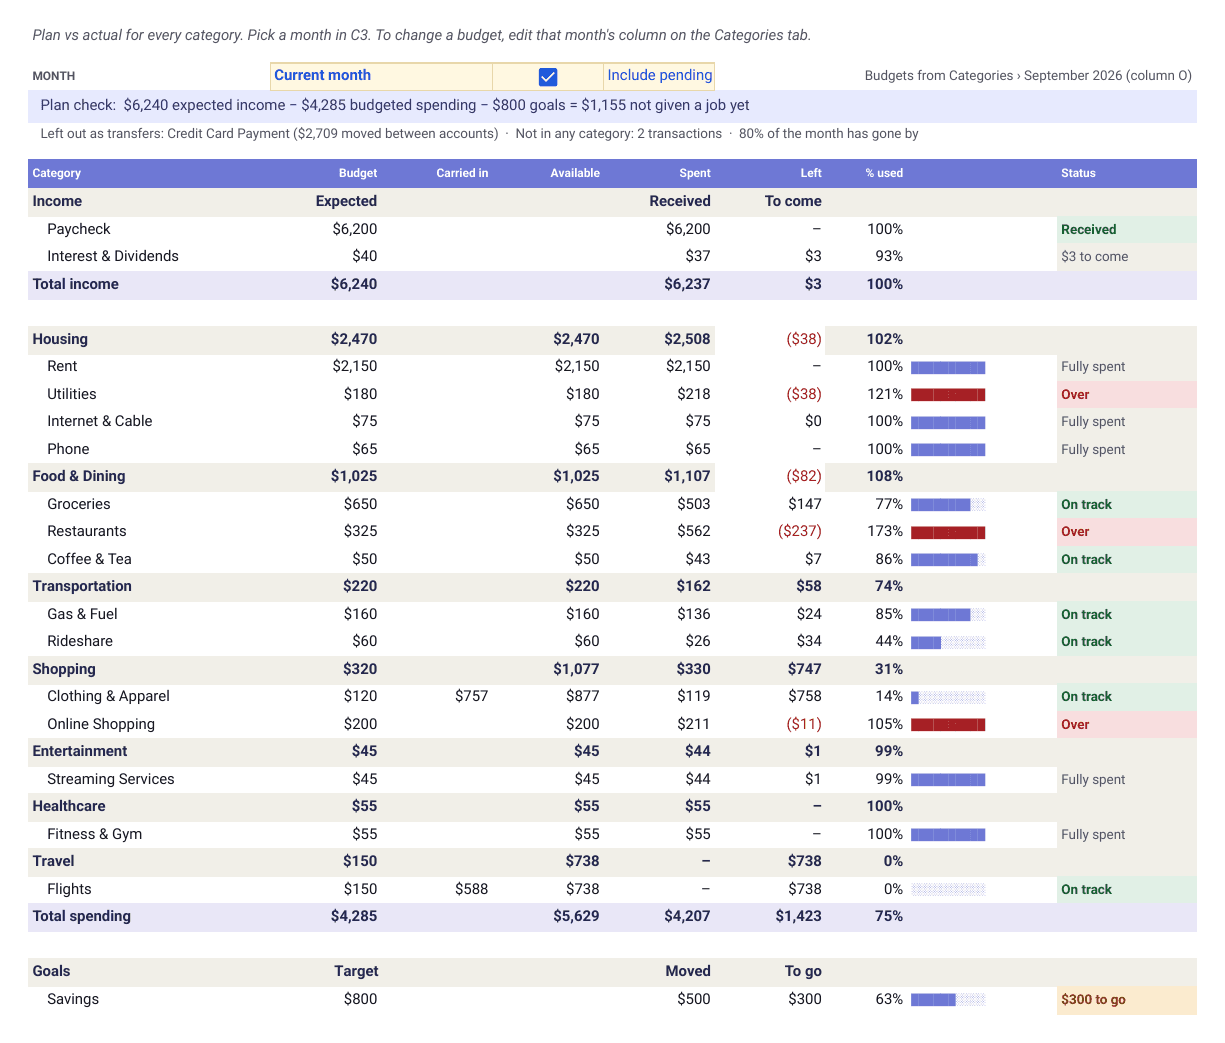Viewport: 1225px width, 1043px height.
Task: Click the Paycheck row label
Action: point(79,229)
